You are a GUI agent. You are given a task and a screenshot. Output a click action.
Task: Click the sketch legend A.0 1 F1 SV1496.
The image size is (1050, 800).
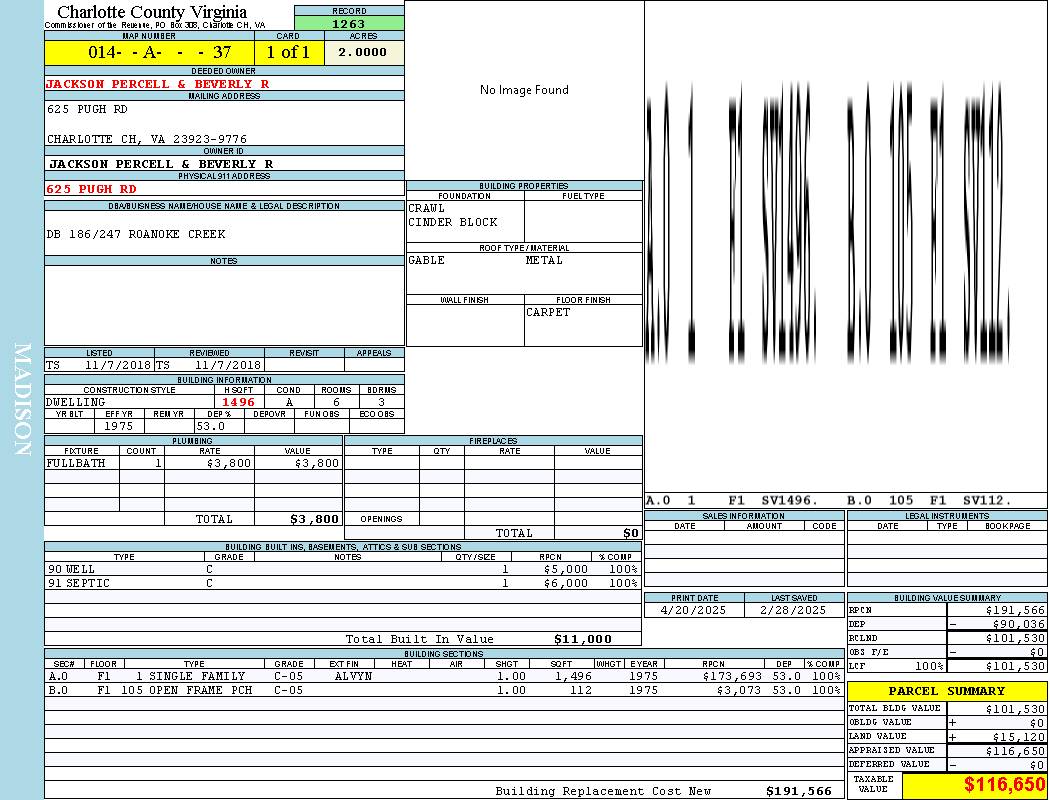pyautogui.click(x=733, y=501)
